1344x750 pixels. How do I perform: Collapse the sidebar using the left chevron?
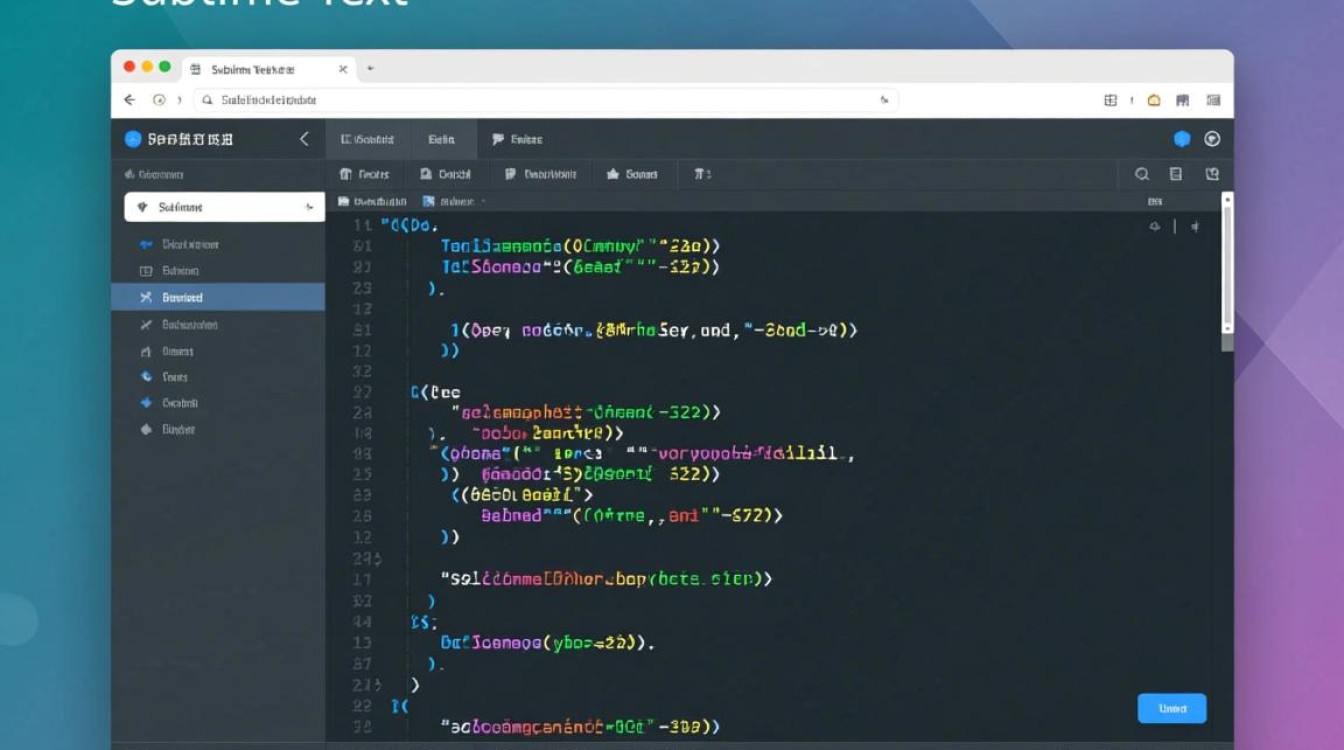304,139
